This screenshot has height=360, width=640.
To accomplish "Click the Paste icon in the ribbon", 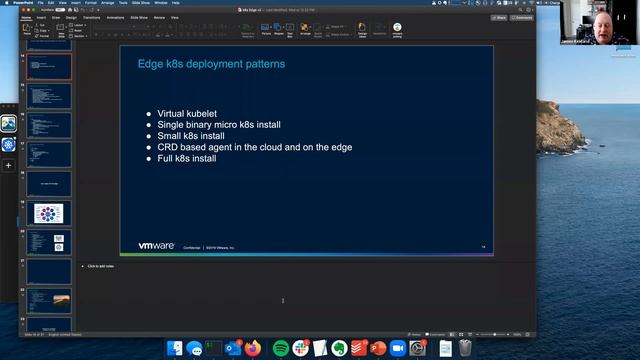I will (x=27, y=29).
